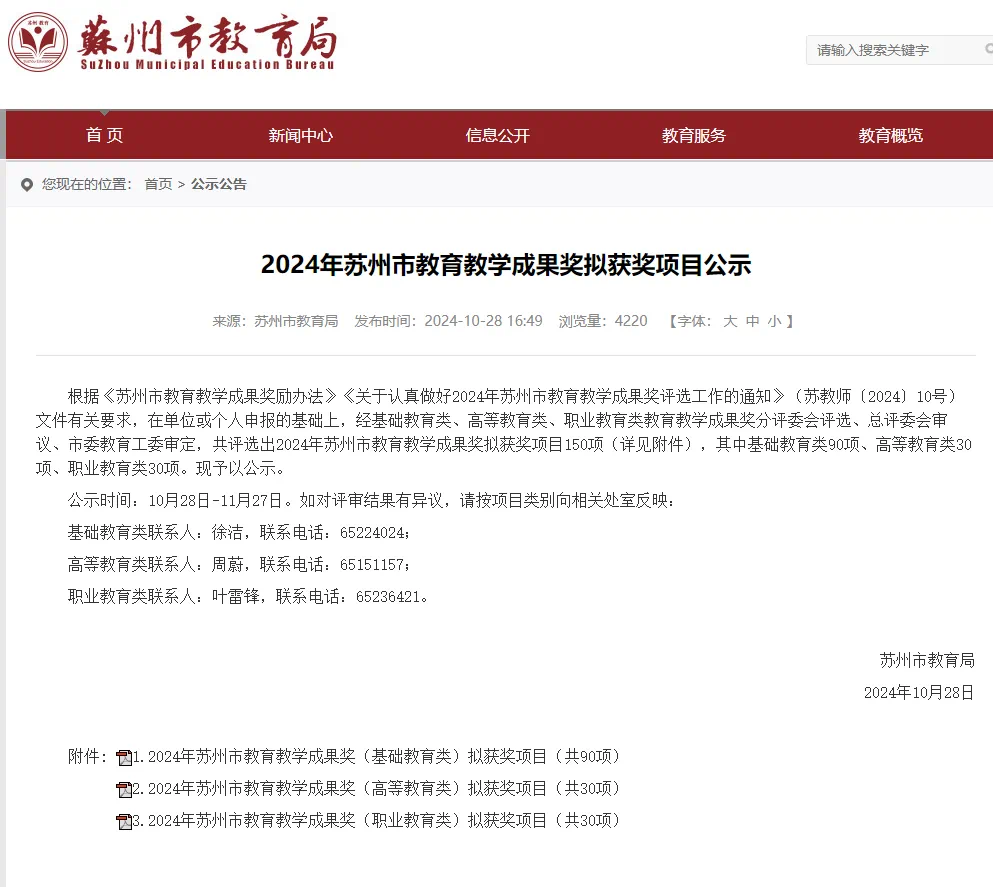Click the location pin icon in breadcrumb
This screenshot has height=887, width=993.
(27, 184)
